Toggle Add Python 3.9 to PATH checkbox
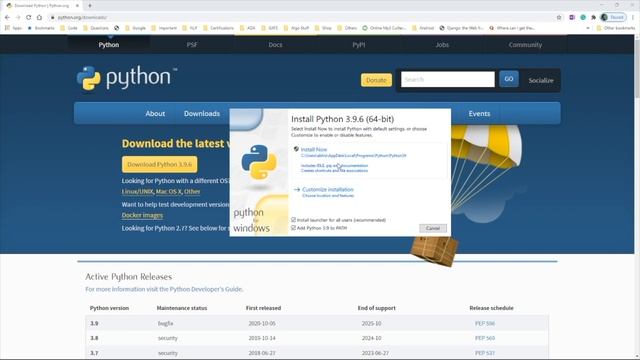Screen dimensions: 640x360 click(x=293, y=228)
